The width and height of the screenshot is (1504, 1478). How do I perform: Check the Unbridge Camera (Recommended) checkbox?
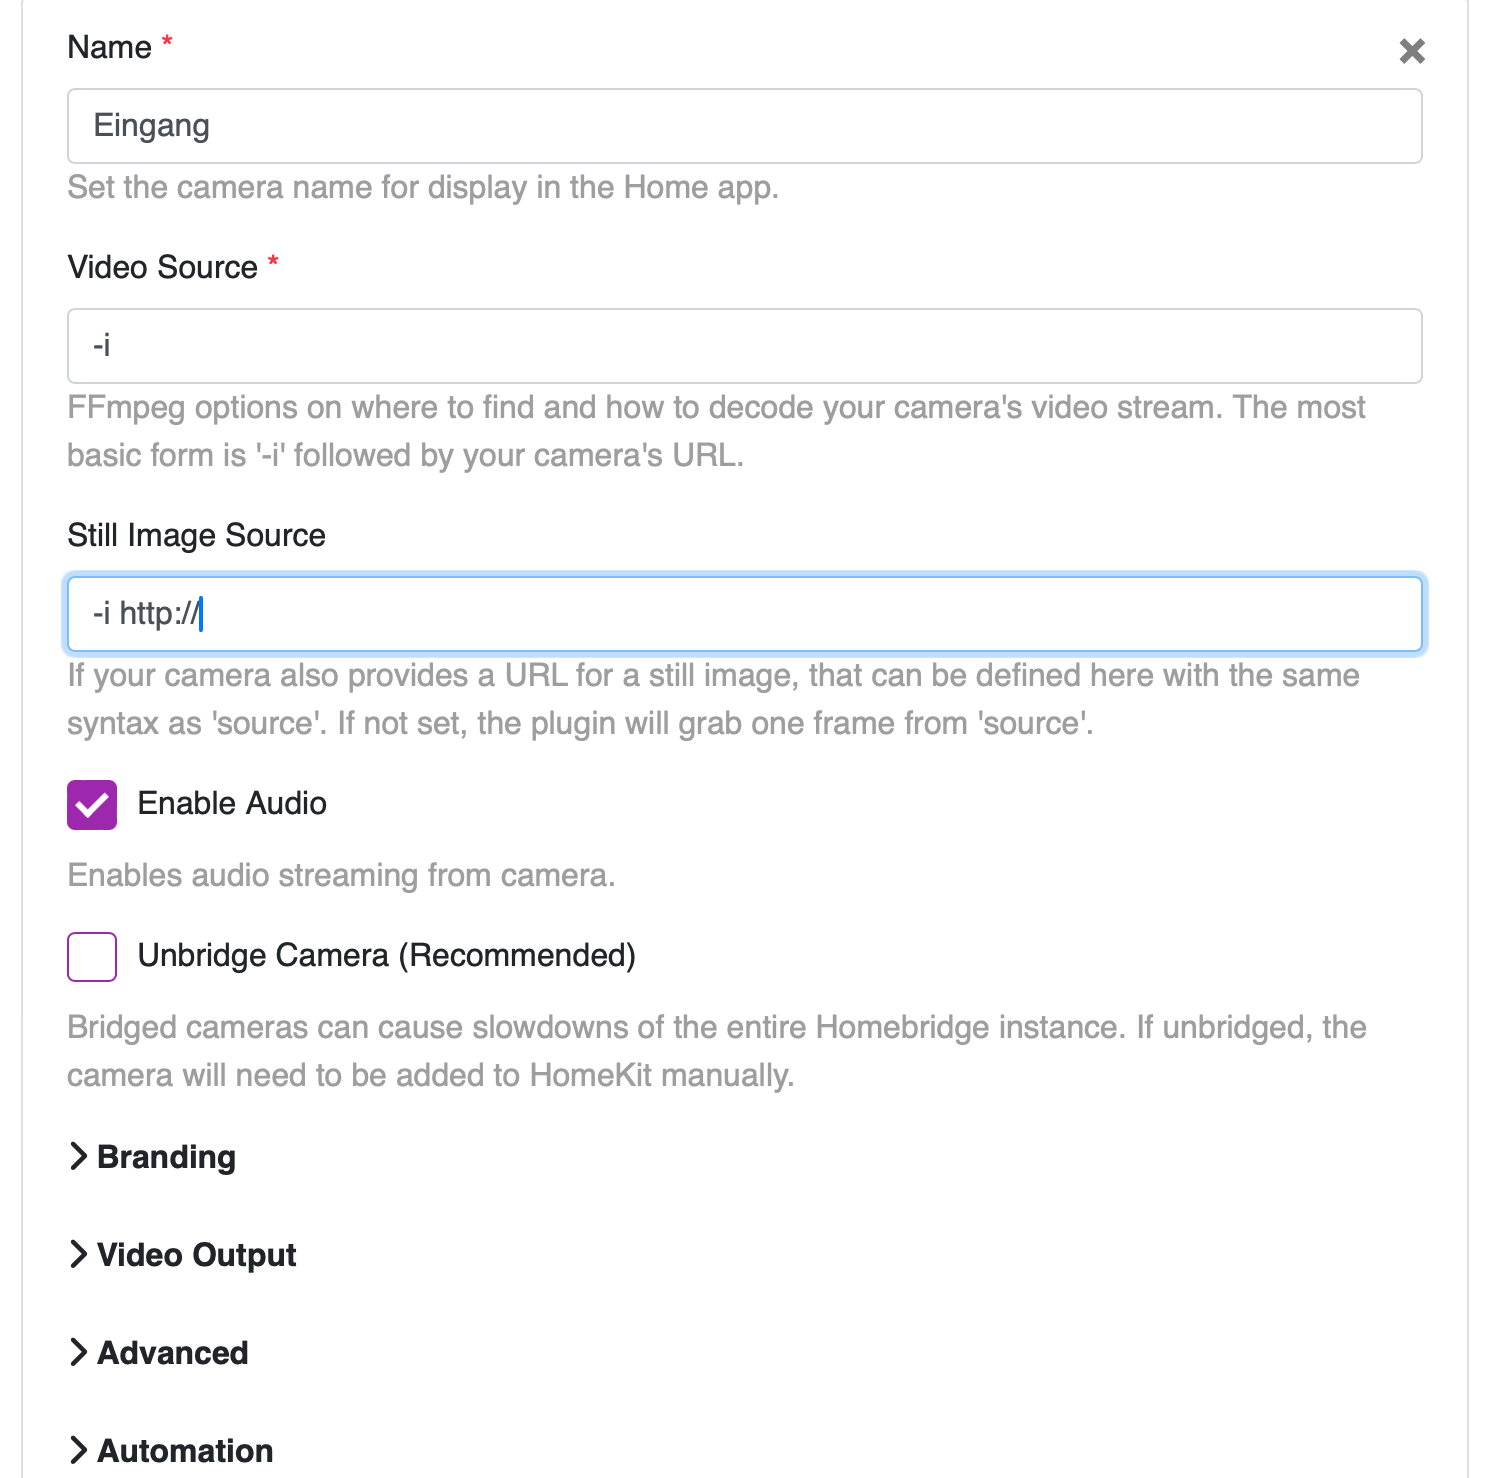(x=92, y=957)
